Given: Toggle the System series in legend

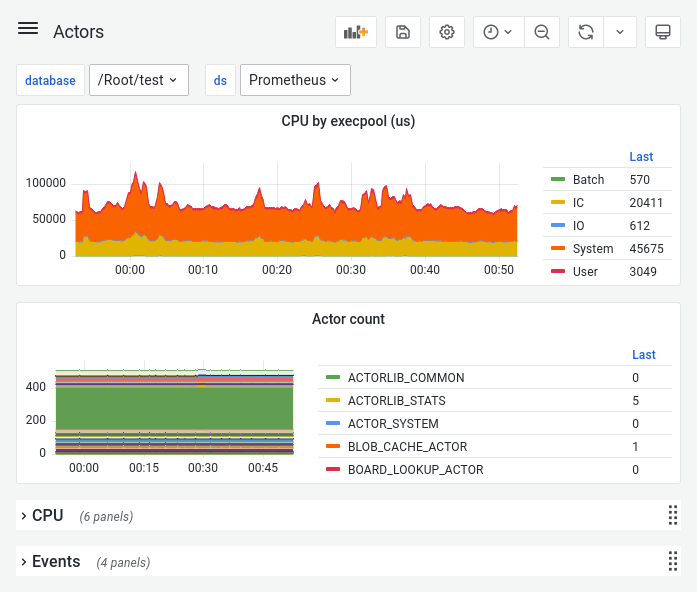Looking at the screenshot, I should pos(593,248).
